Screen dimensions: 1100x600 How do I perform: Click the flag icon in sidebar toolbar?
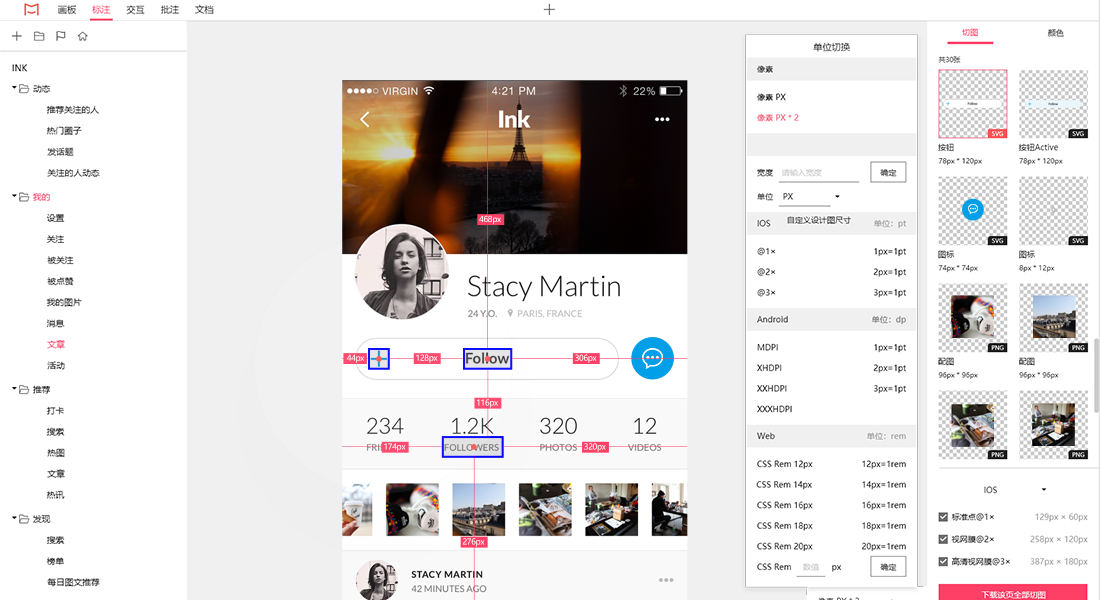click(x=61, y=36)
